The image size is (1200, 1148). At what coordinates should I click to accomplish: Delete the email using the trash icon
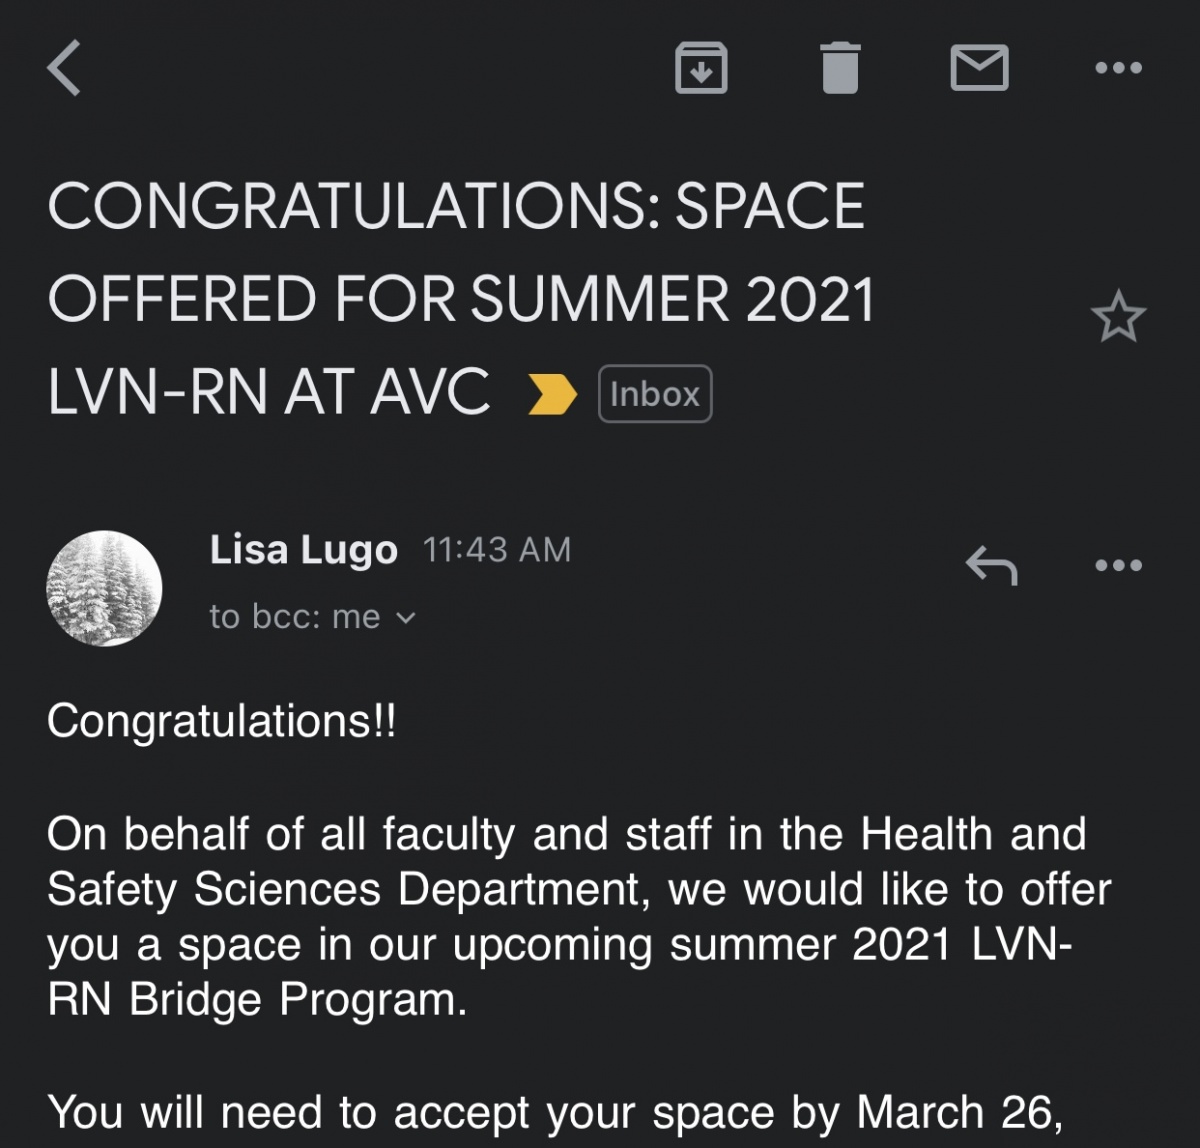coord(840,68)
